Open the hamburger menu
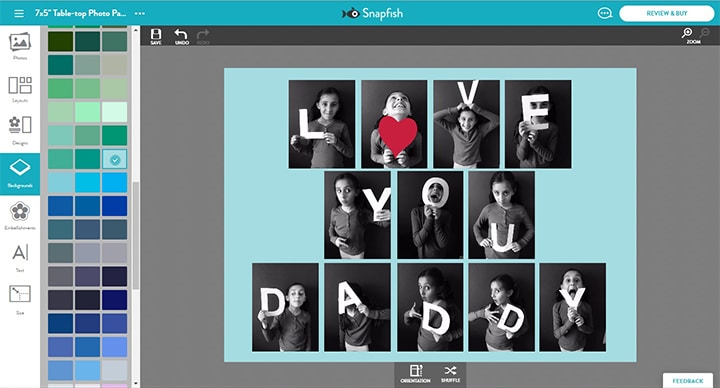 pyautogui.click(x=19, y=13)
